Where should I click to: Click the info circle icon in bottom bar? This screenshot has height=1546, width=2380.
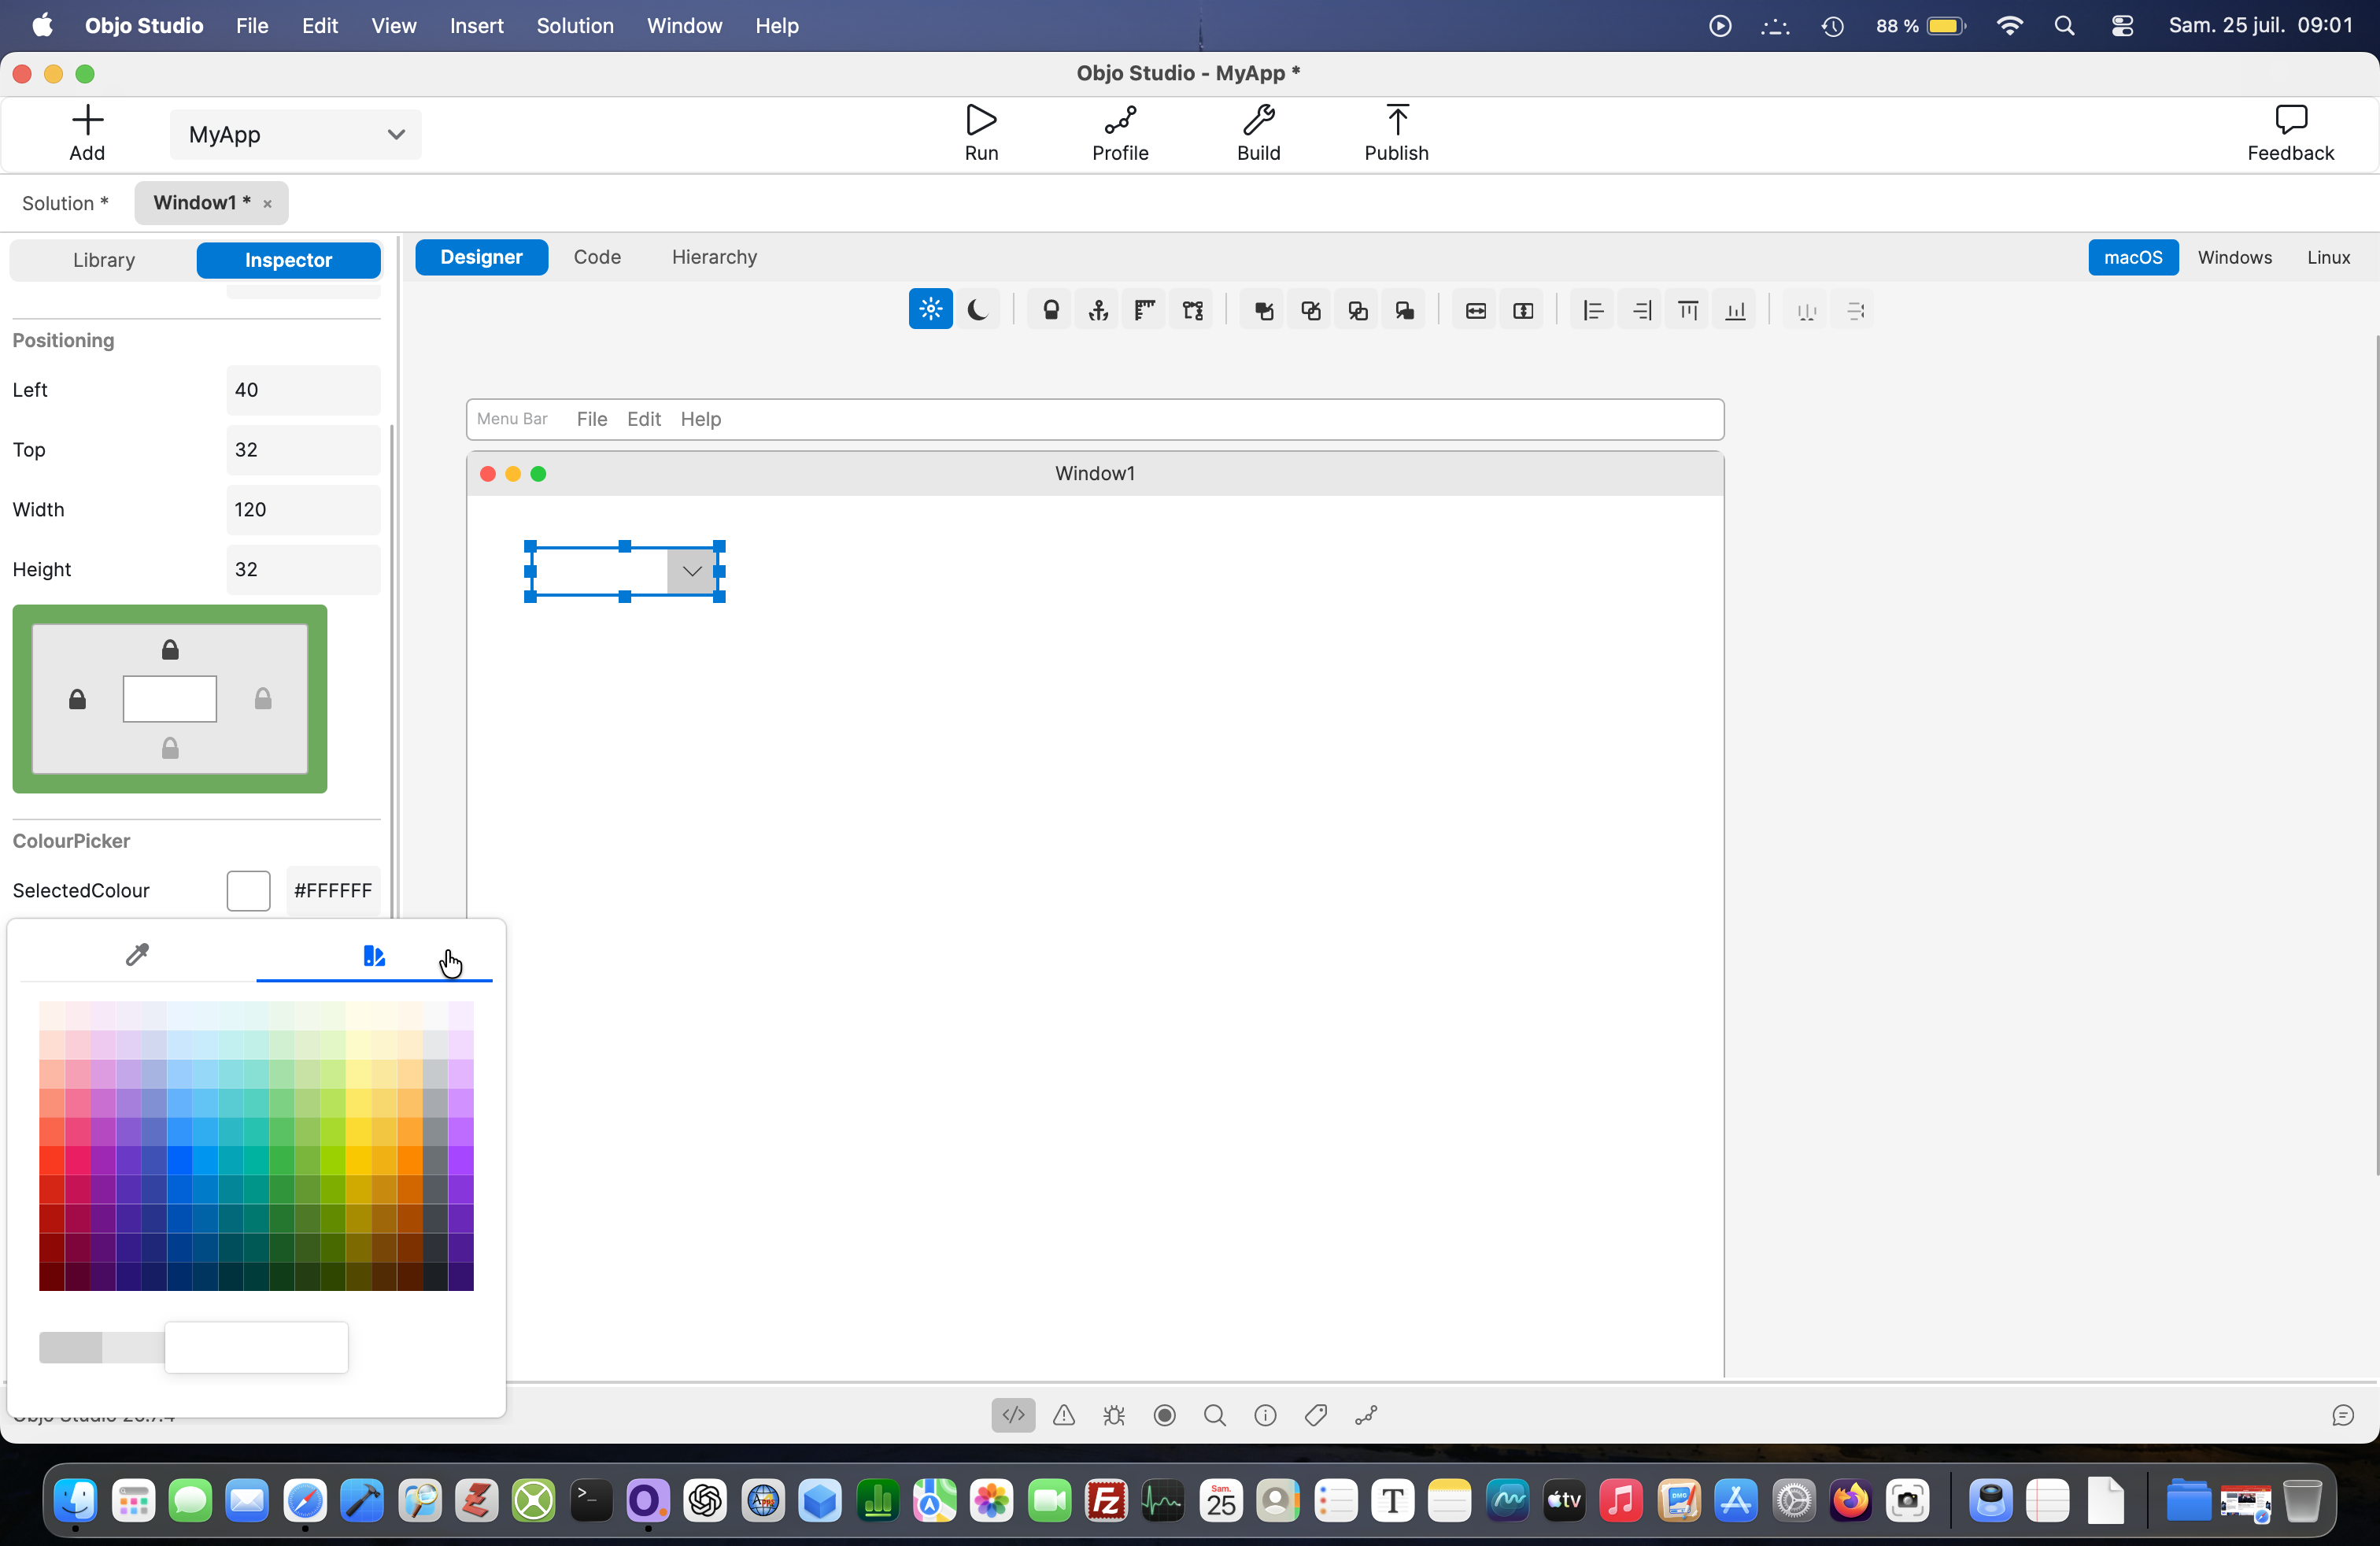pyautogui.click(x=1266, y=1415)
